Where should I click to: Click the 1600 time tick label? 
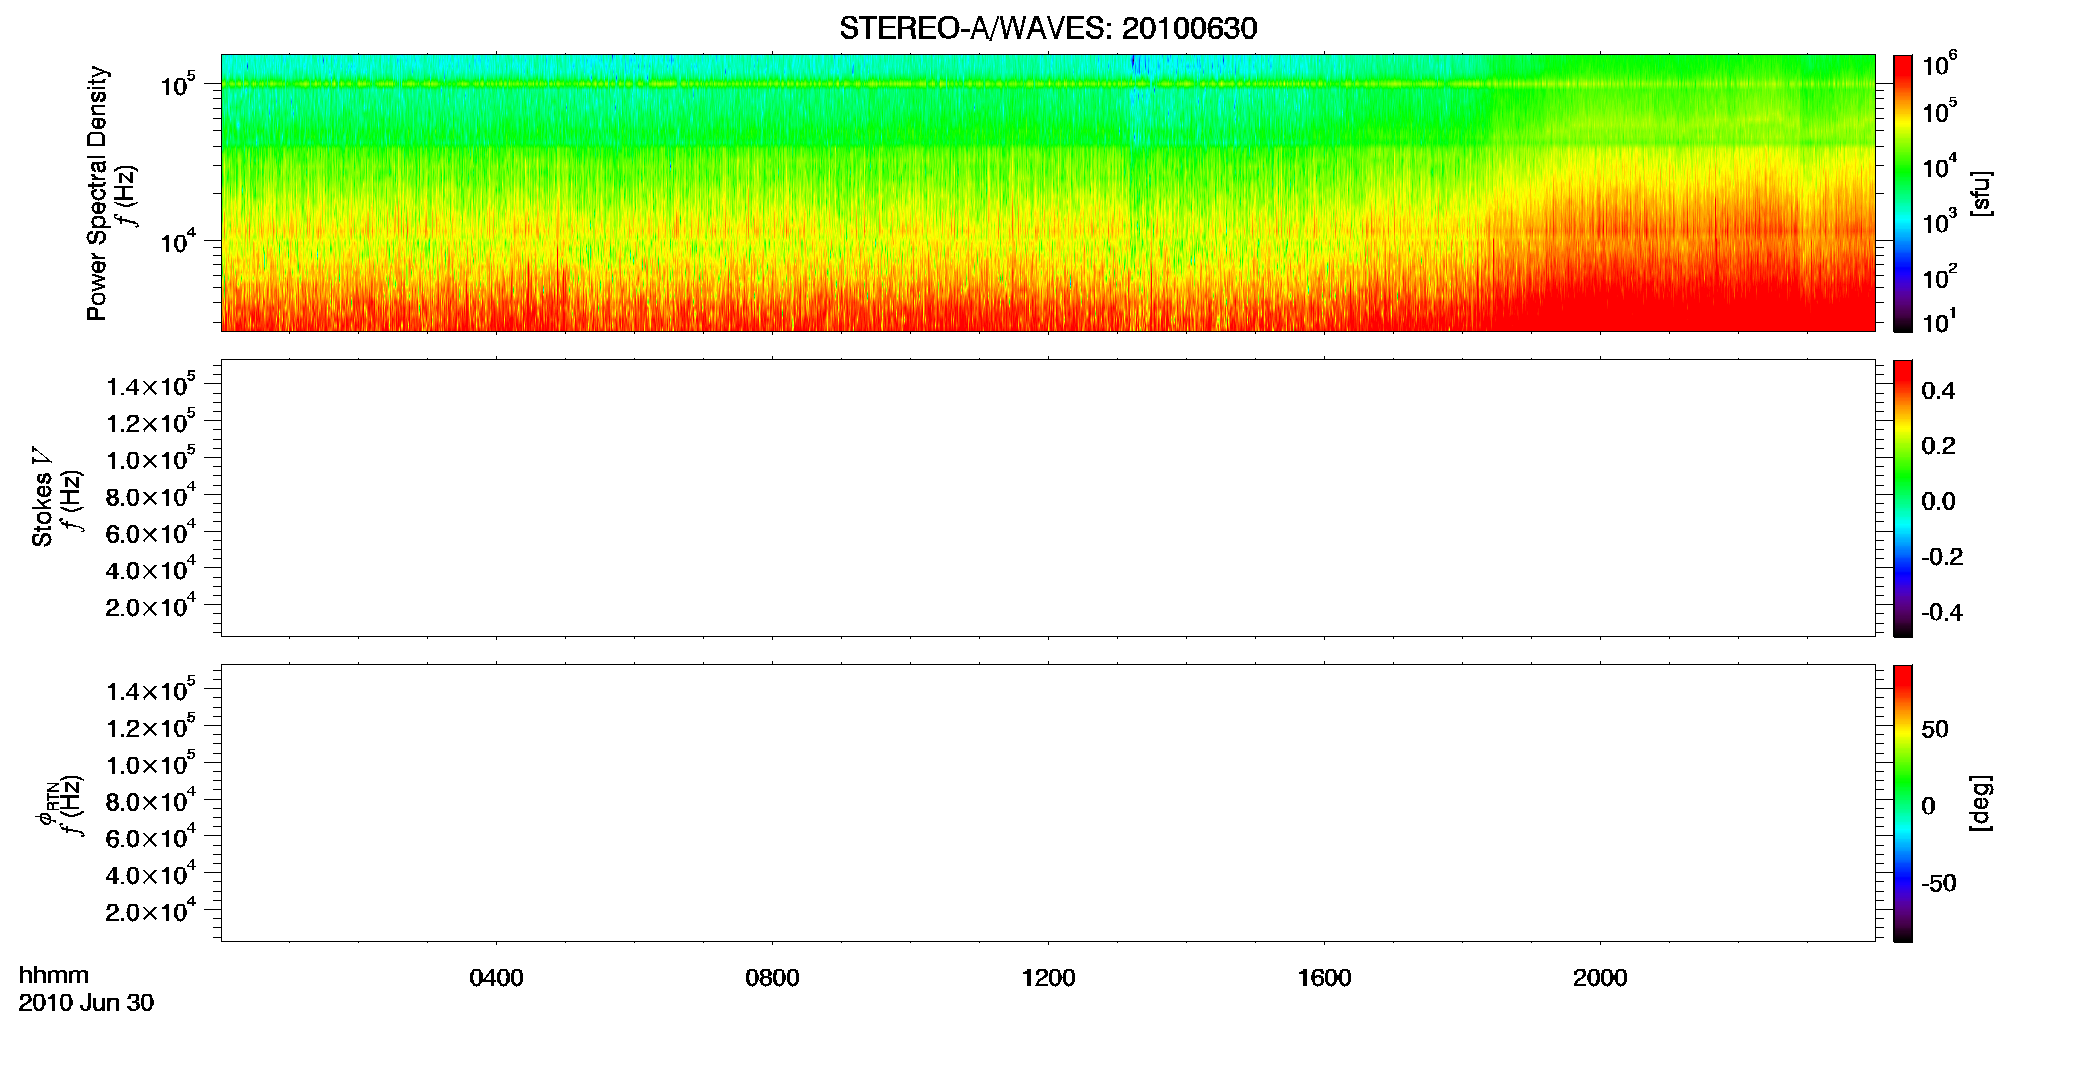tap(1324, 978)
